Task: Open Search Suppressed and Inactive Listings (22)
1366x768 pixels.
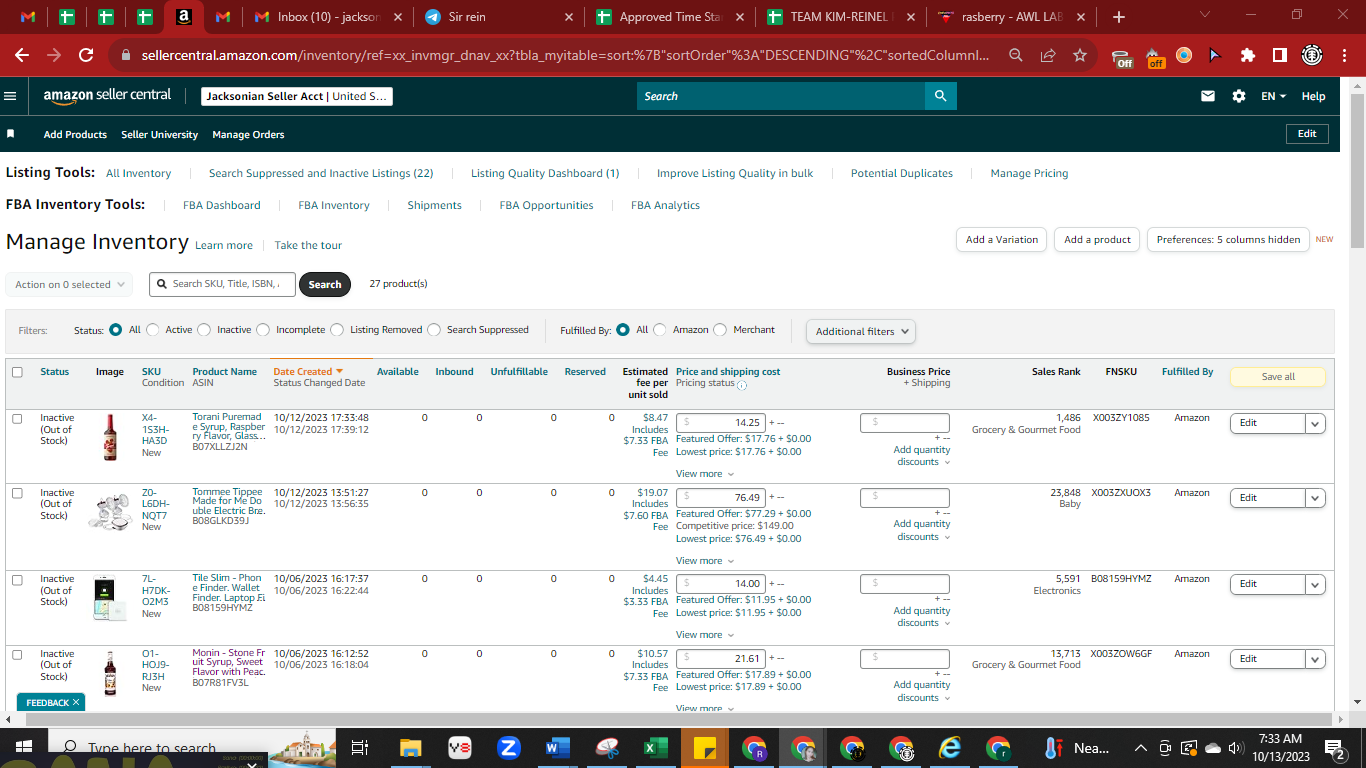Action: [x=321, y=173]
